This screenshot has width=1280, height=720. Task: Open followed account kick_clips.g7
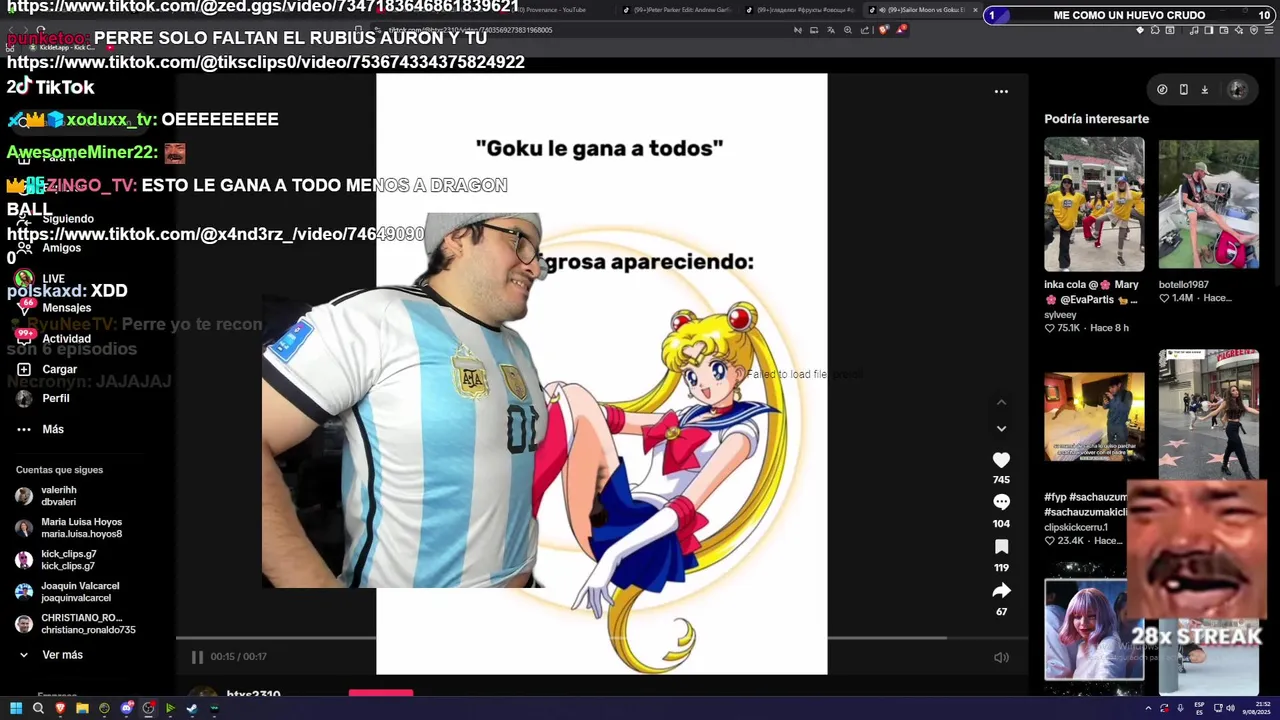pos(56,560)
